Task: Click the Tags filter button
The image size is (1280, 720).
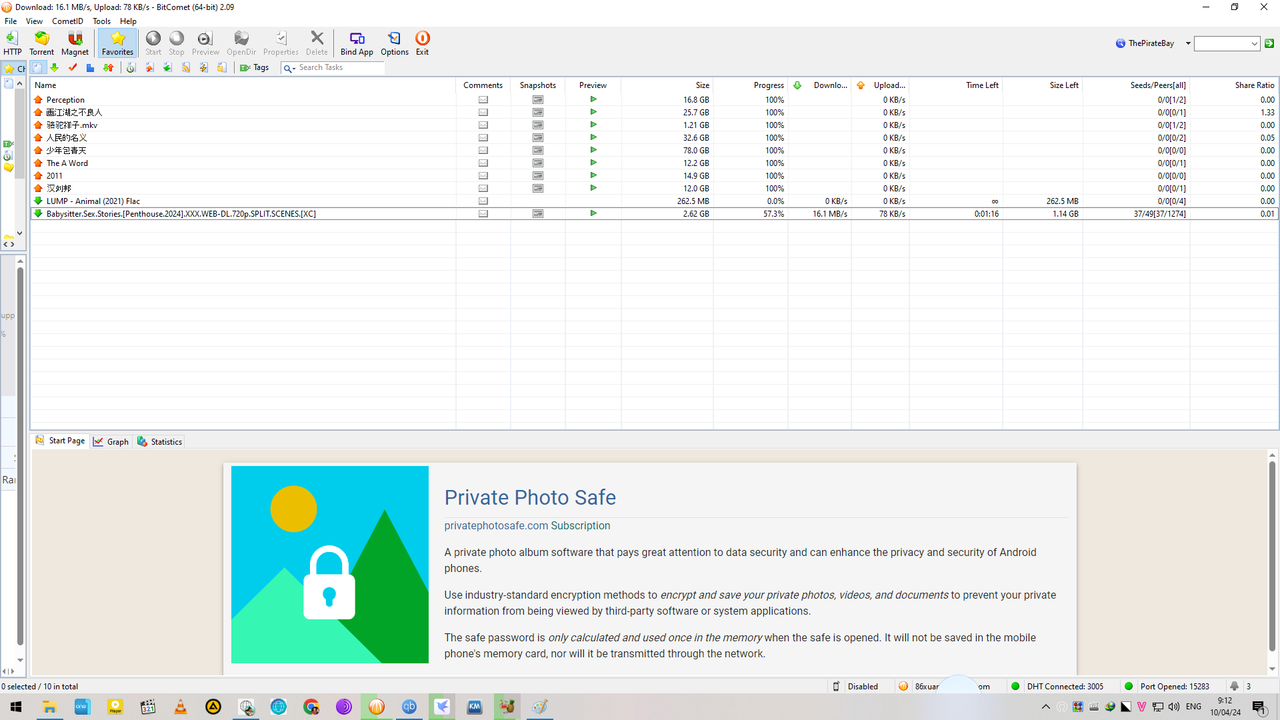Action: click(x=254, y=68)
